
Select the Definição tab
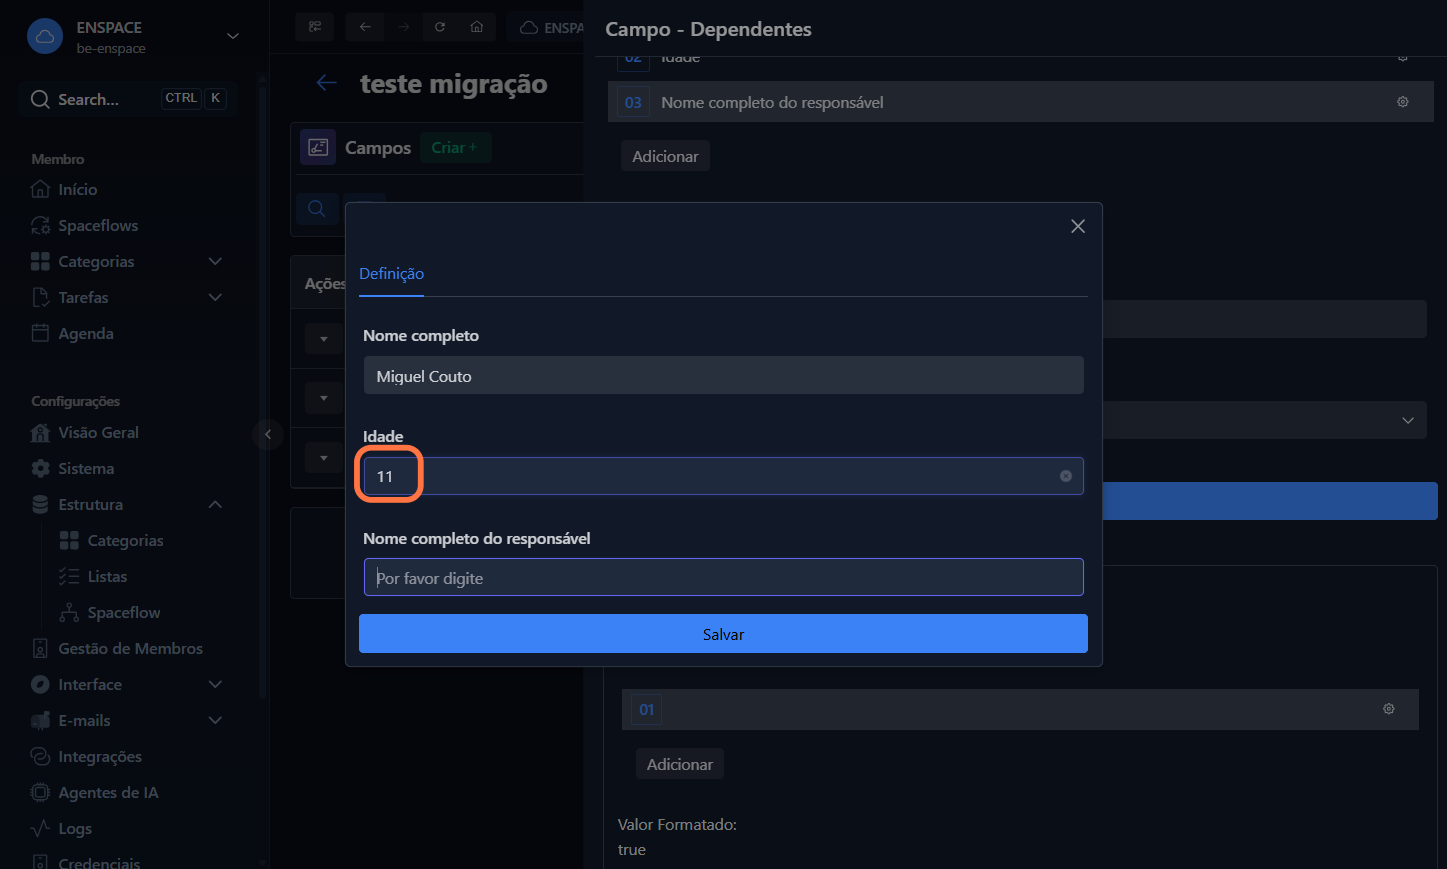(x=391, y=274)
